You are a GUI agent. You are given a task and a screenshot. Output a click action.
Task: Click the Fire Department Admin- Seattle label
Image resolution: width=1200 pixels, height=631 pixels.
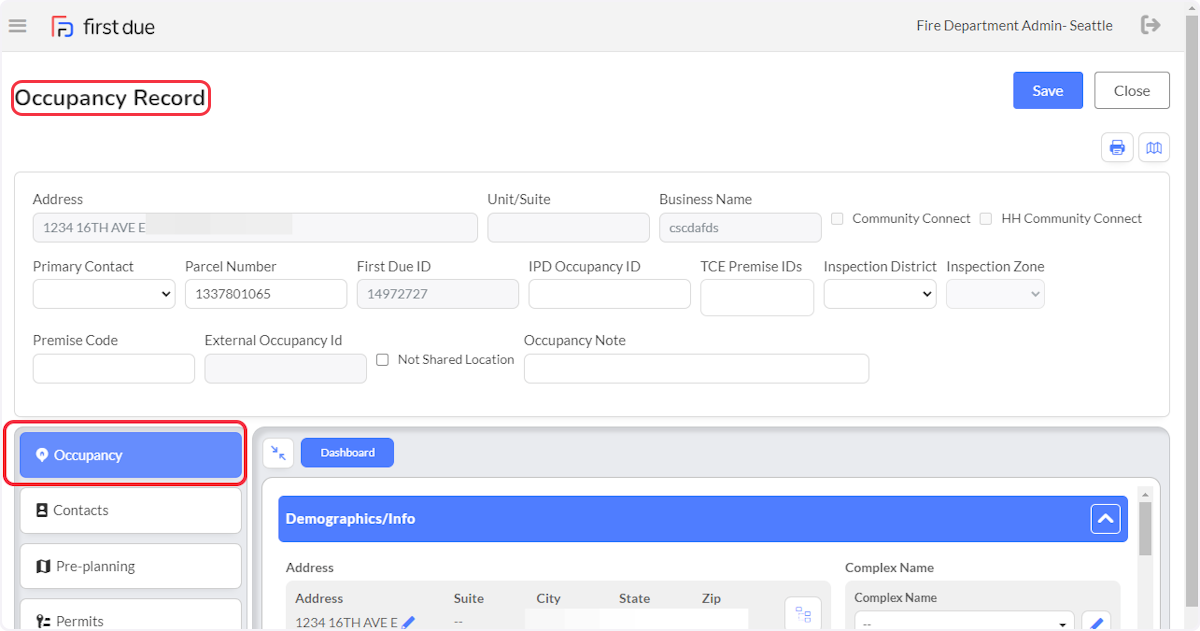[1014, 26]
